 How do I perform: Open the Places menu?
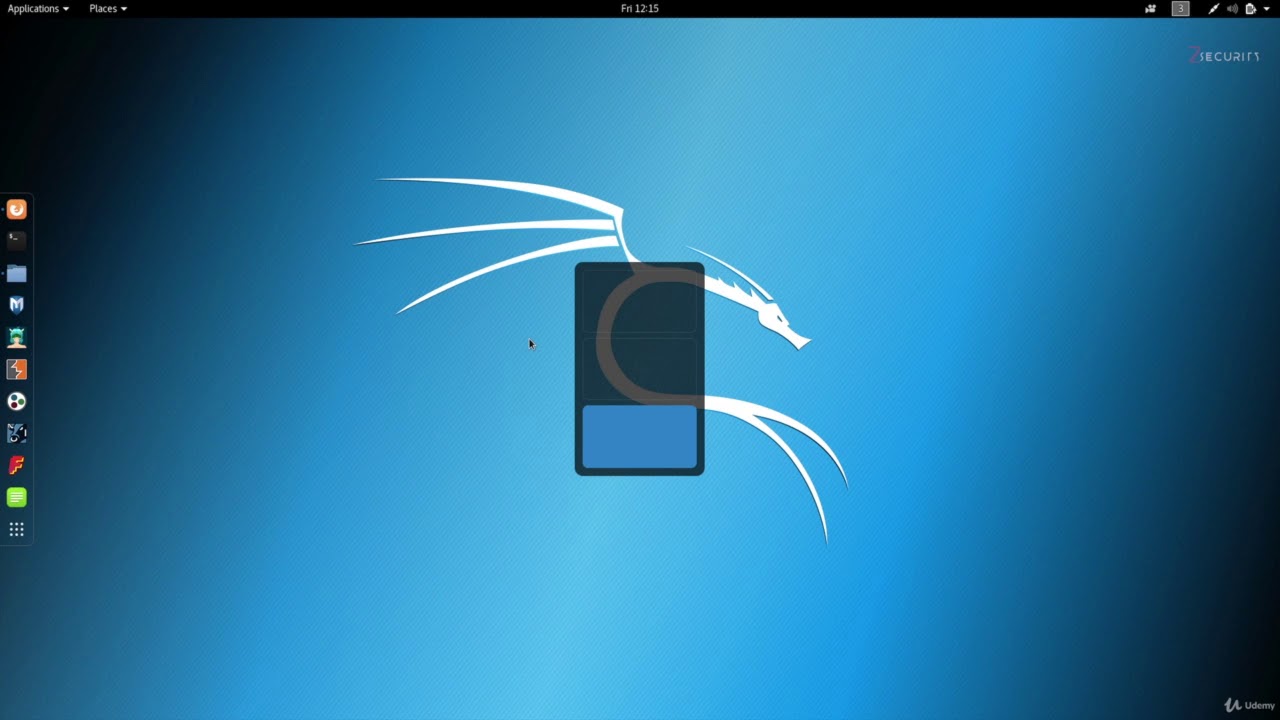coord(108,8)
